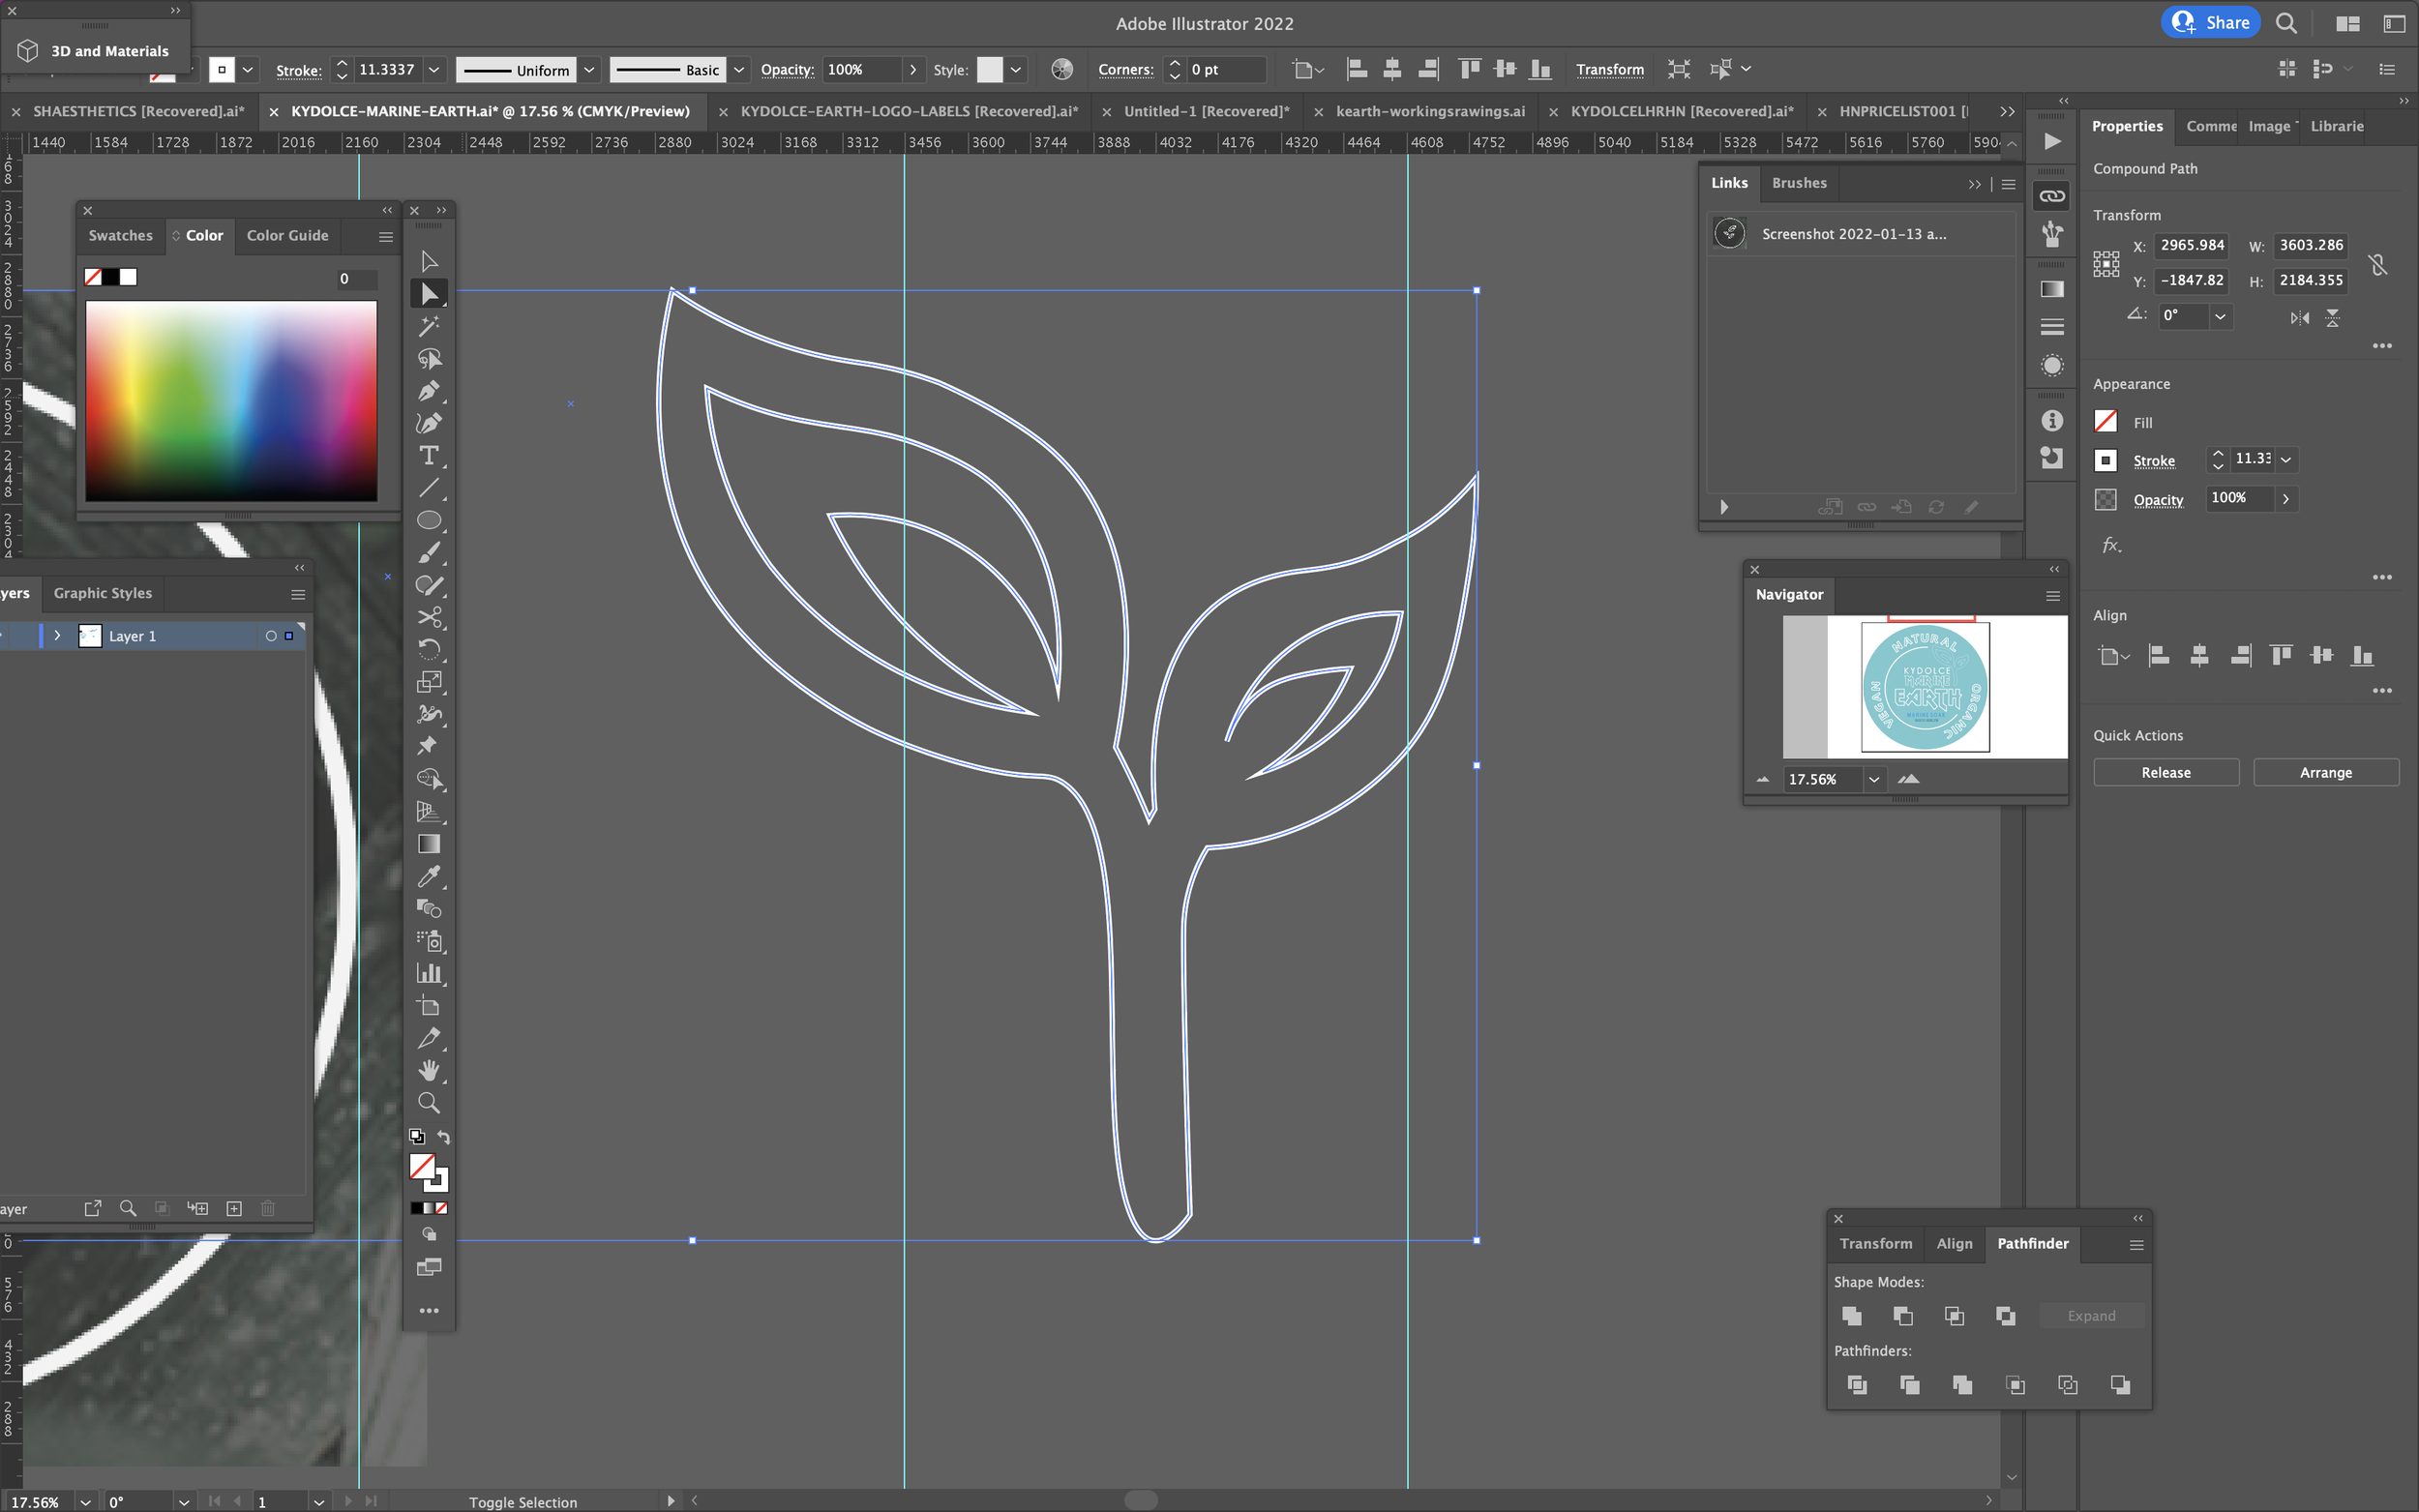Click the white swatch in Color panel
This screenshot has height=1512, width=2419.
pos(128,277)
